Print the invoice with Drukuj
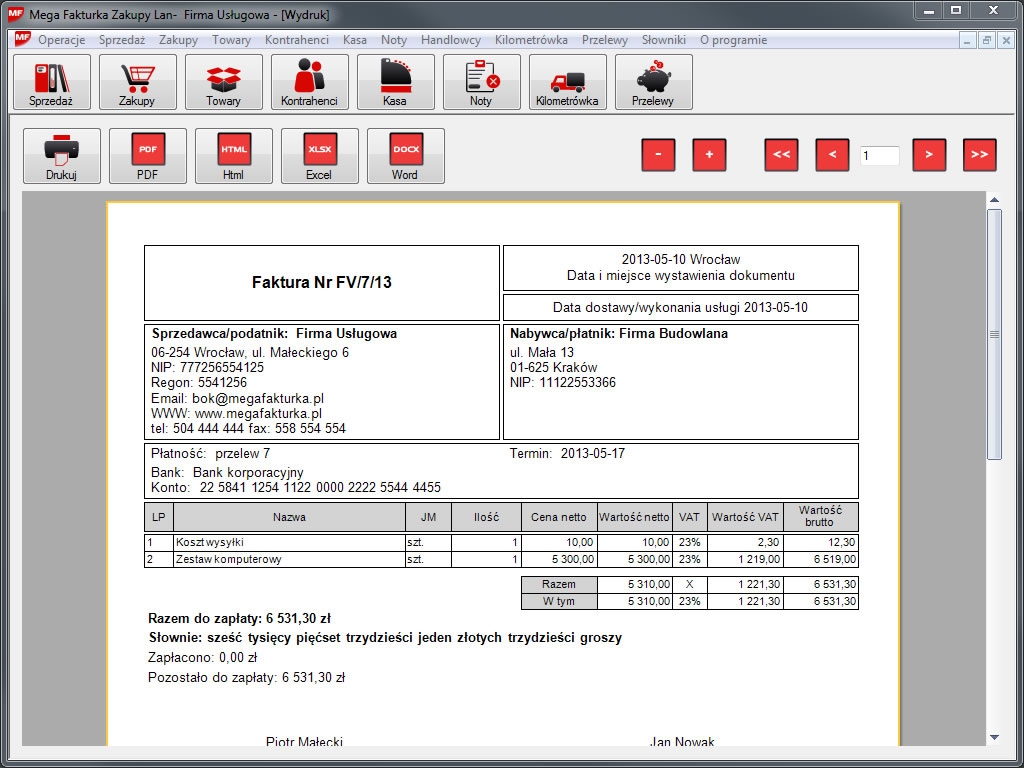This screenshot has width=1024, height=768. [62, 156]
